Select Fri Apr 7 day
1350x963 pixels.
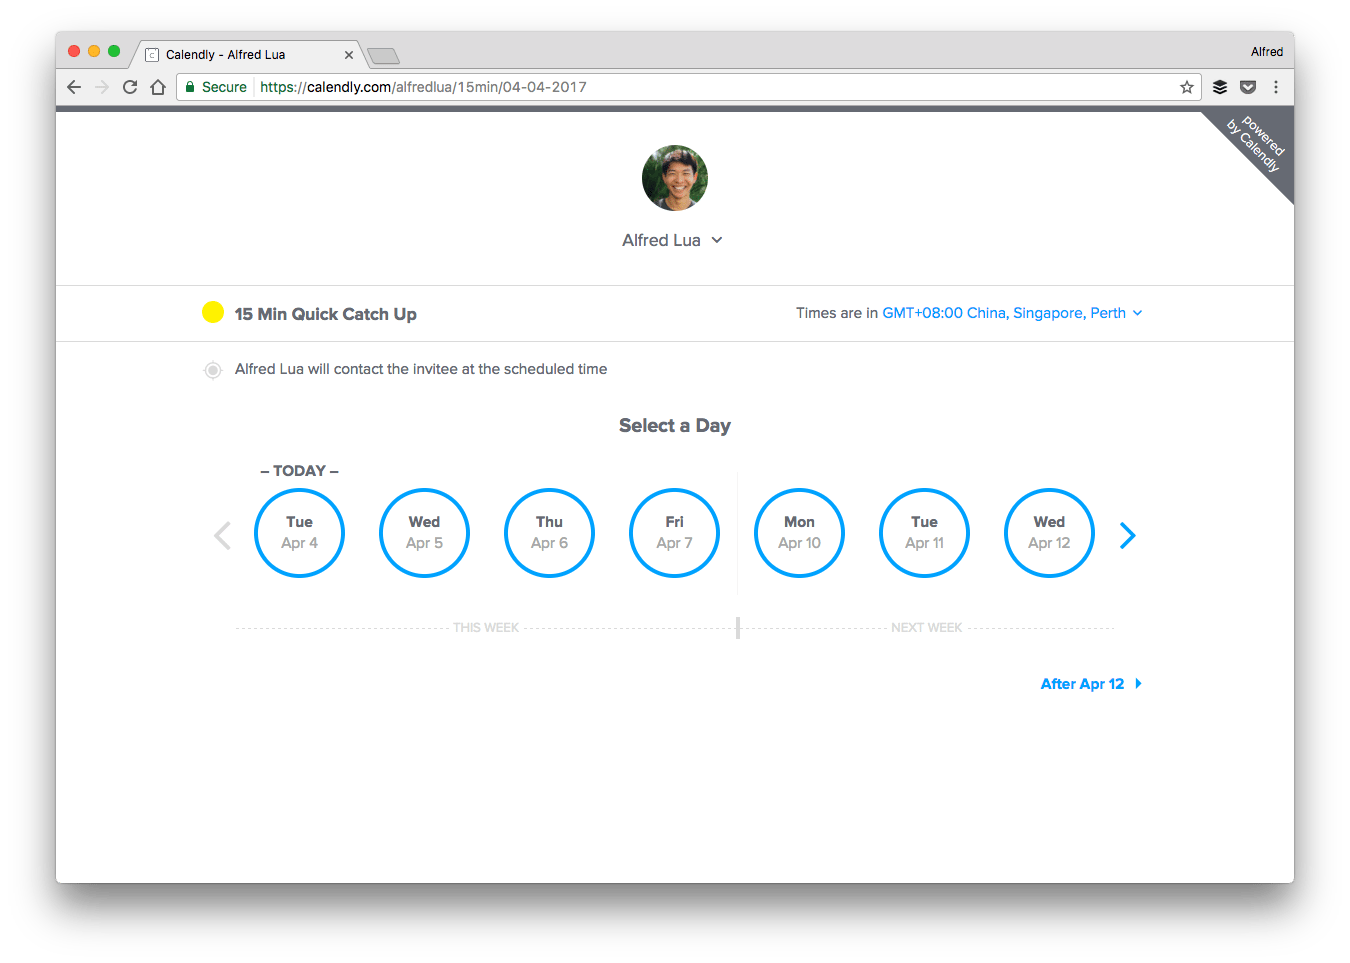point(674,533)
